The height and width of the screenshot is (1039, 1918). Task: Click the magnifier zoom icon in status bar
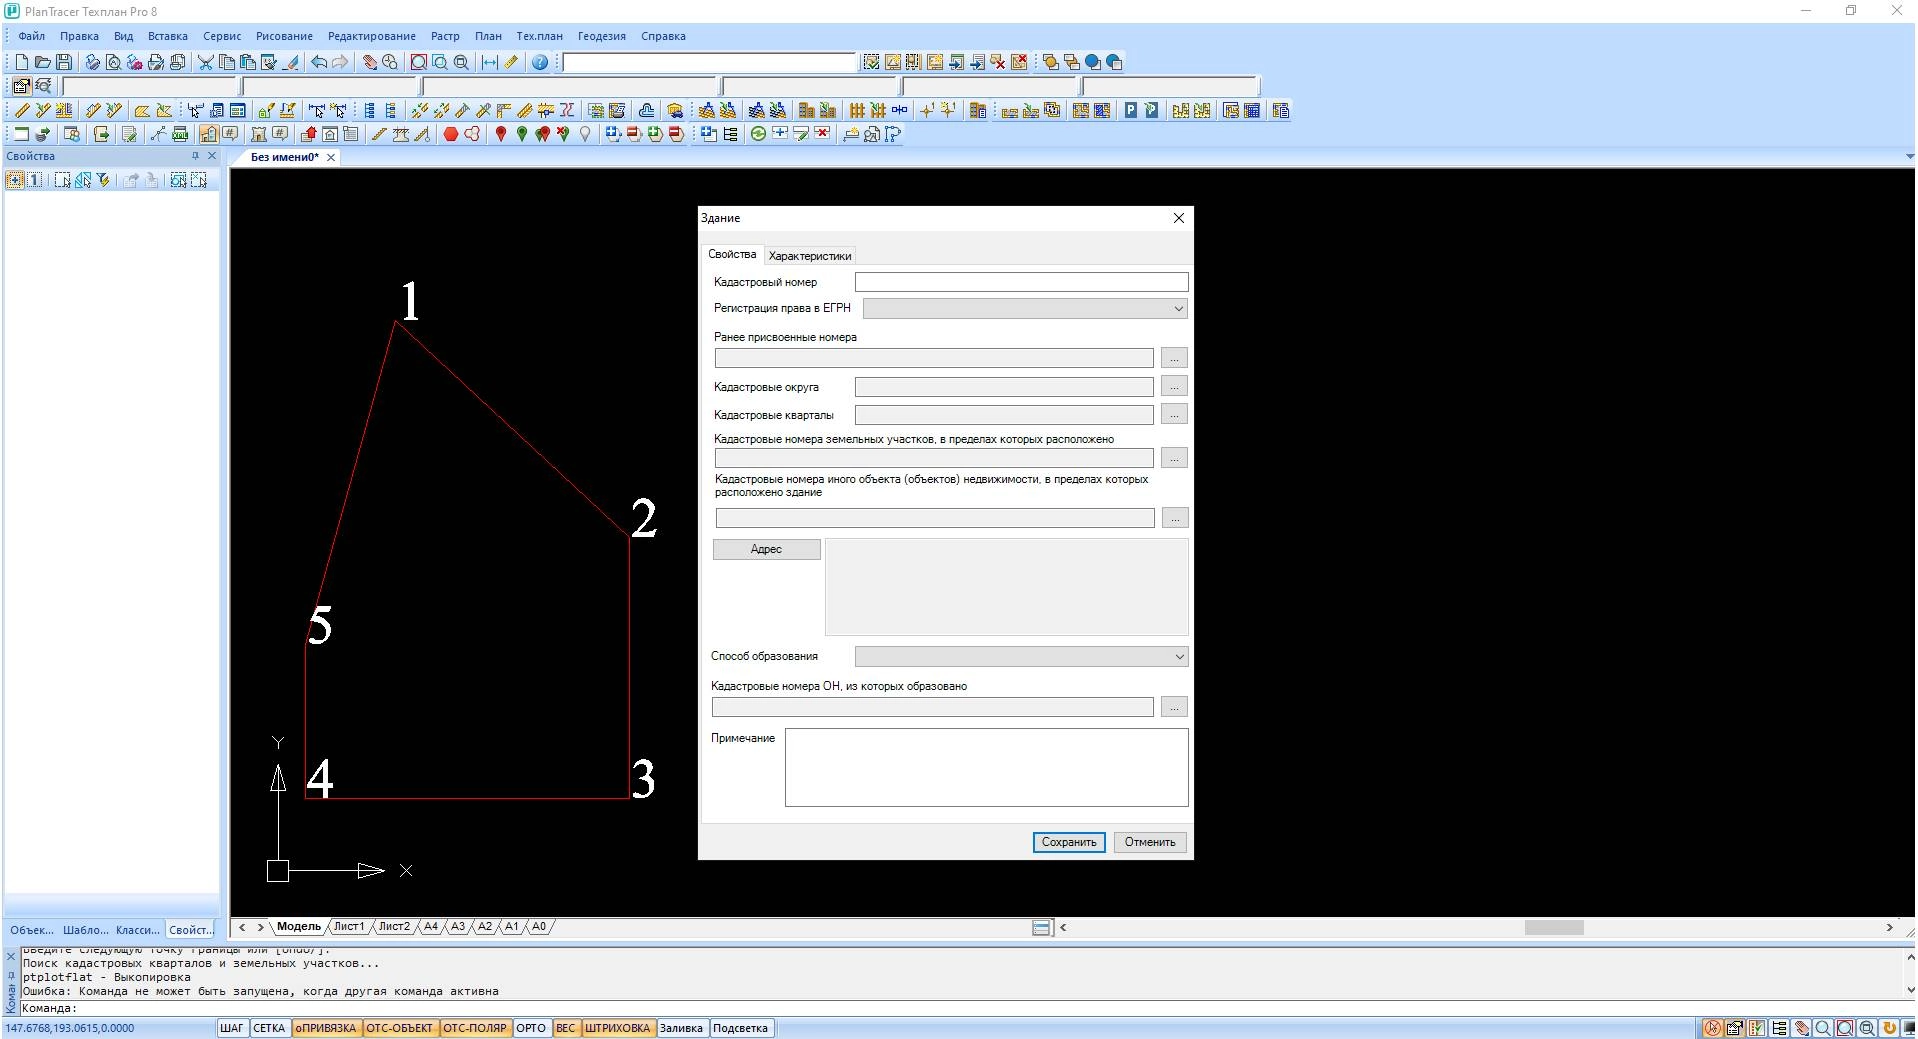tap(1823, 1028)
